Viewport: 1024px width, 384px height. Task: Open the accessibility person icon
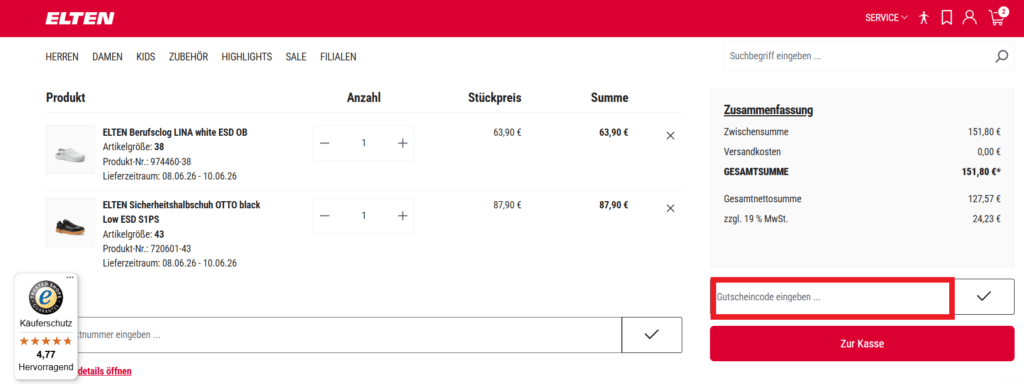(923, 18)
